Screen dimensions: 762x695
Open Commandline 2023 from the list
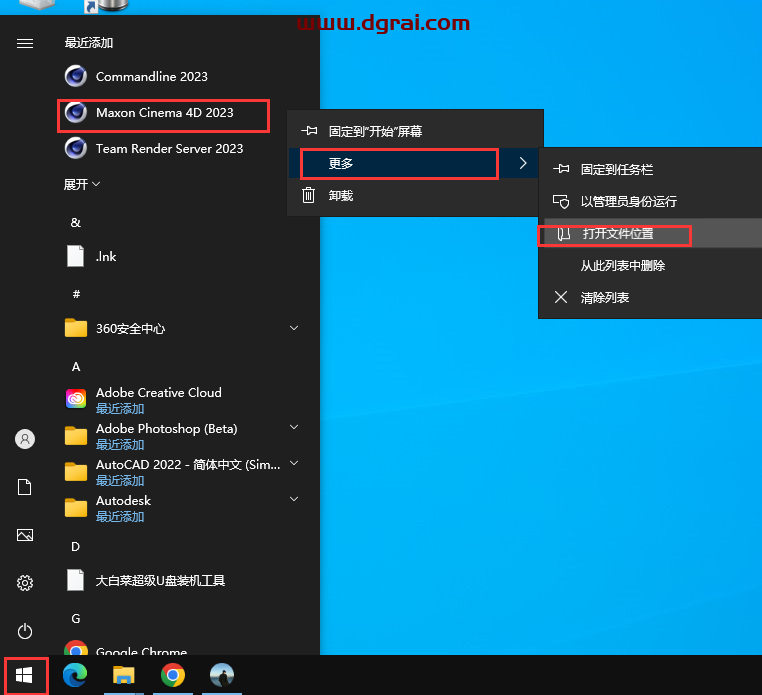152,76
